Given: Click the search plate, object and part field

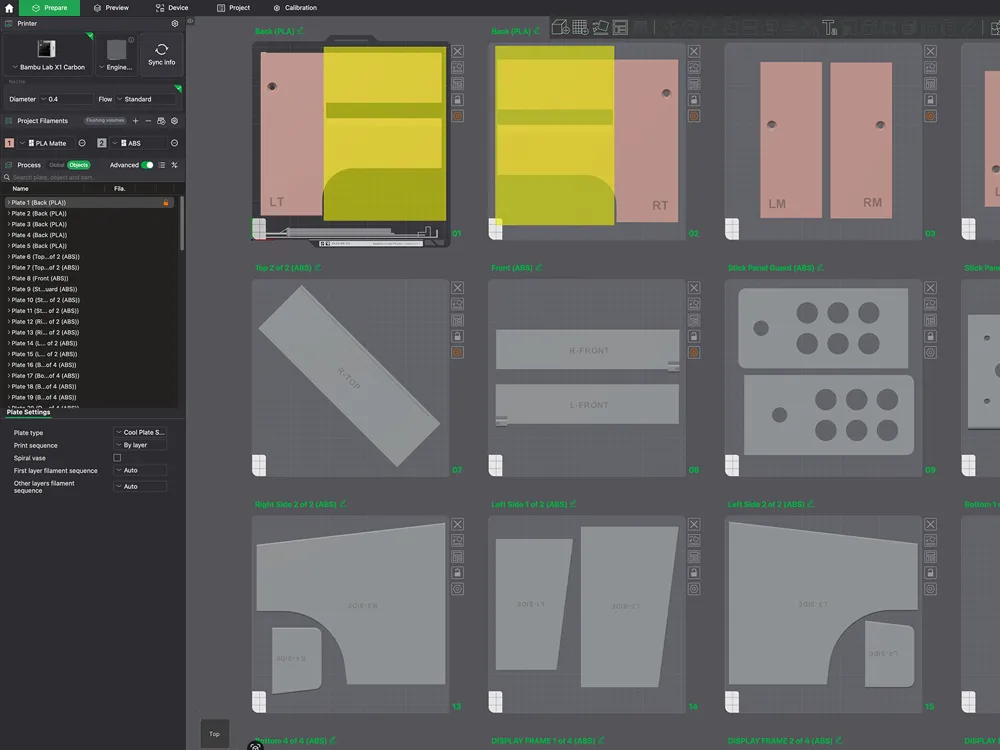Looking at the screenshot, I should 91,177.
